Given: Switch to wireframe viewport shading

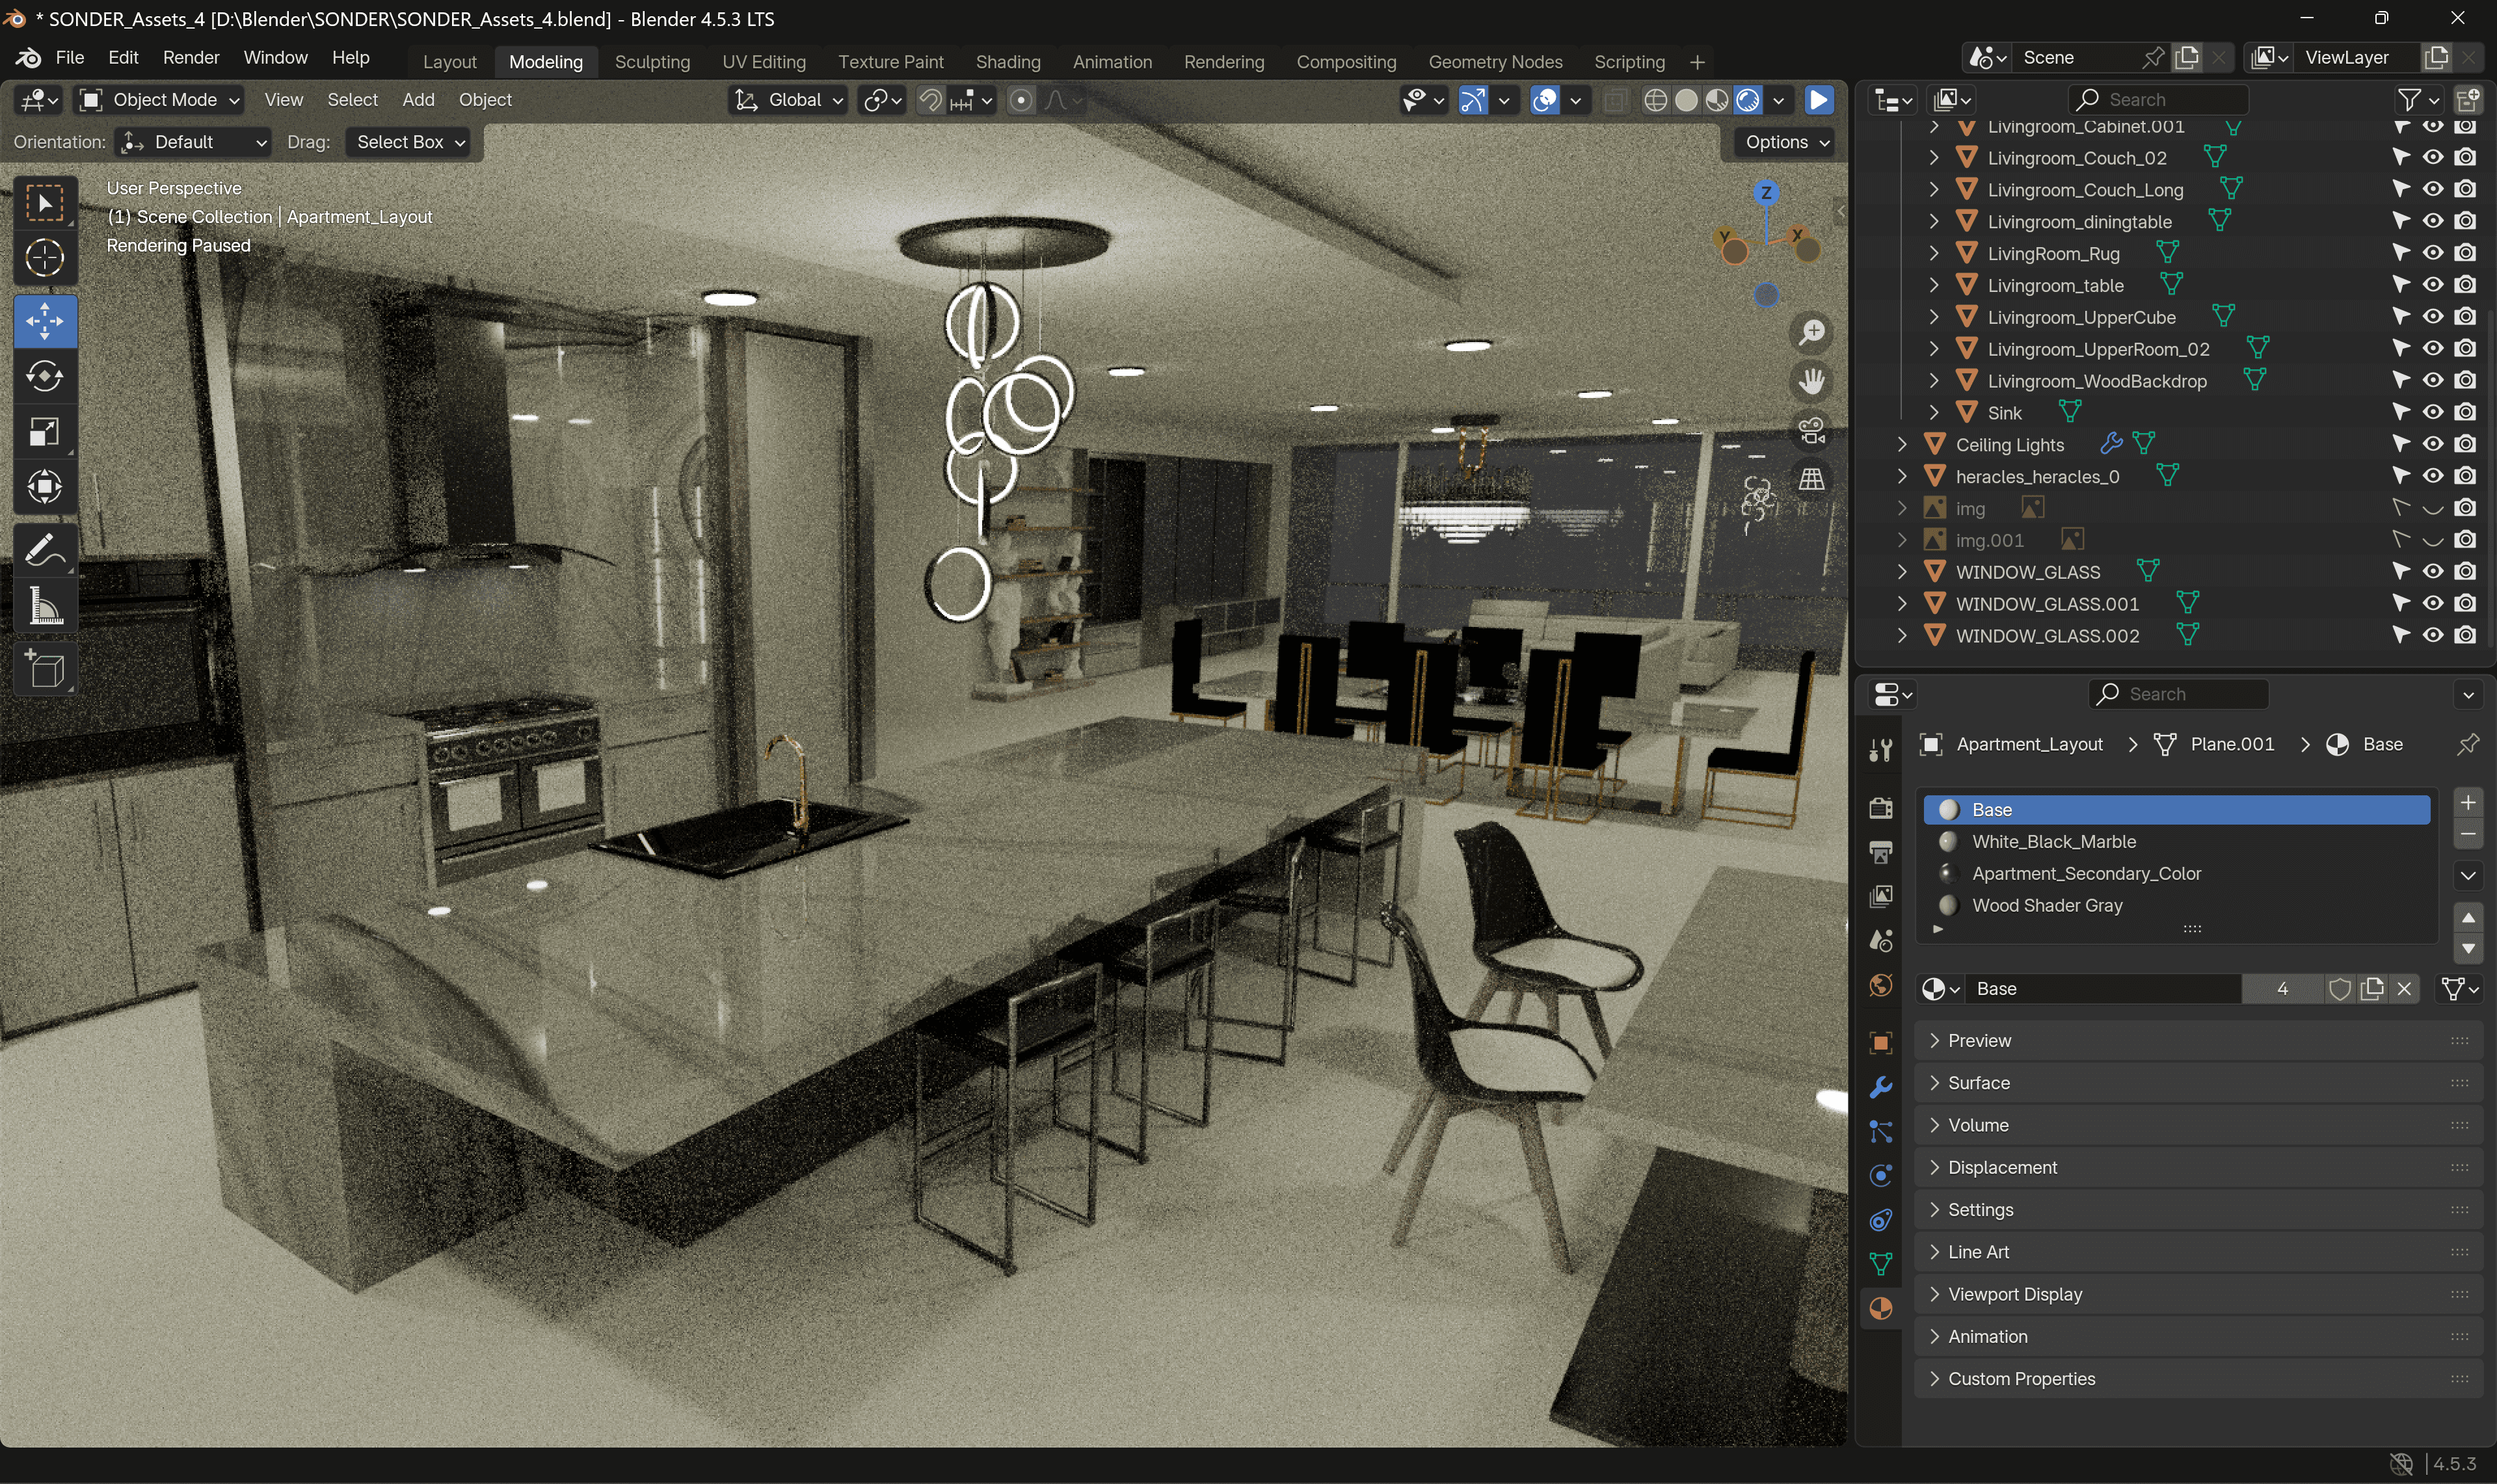Looking at the screenshot, I should click(1655, 100).
